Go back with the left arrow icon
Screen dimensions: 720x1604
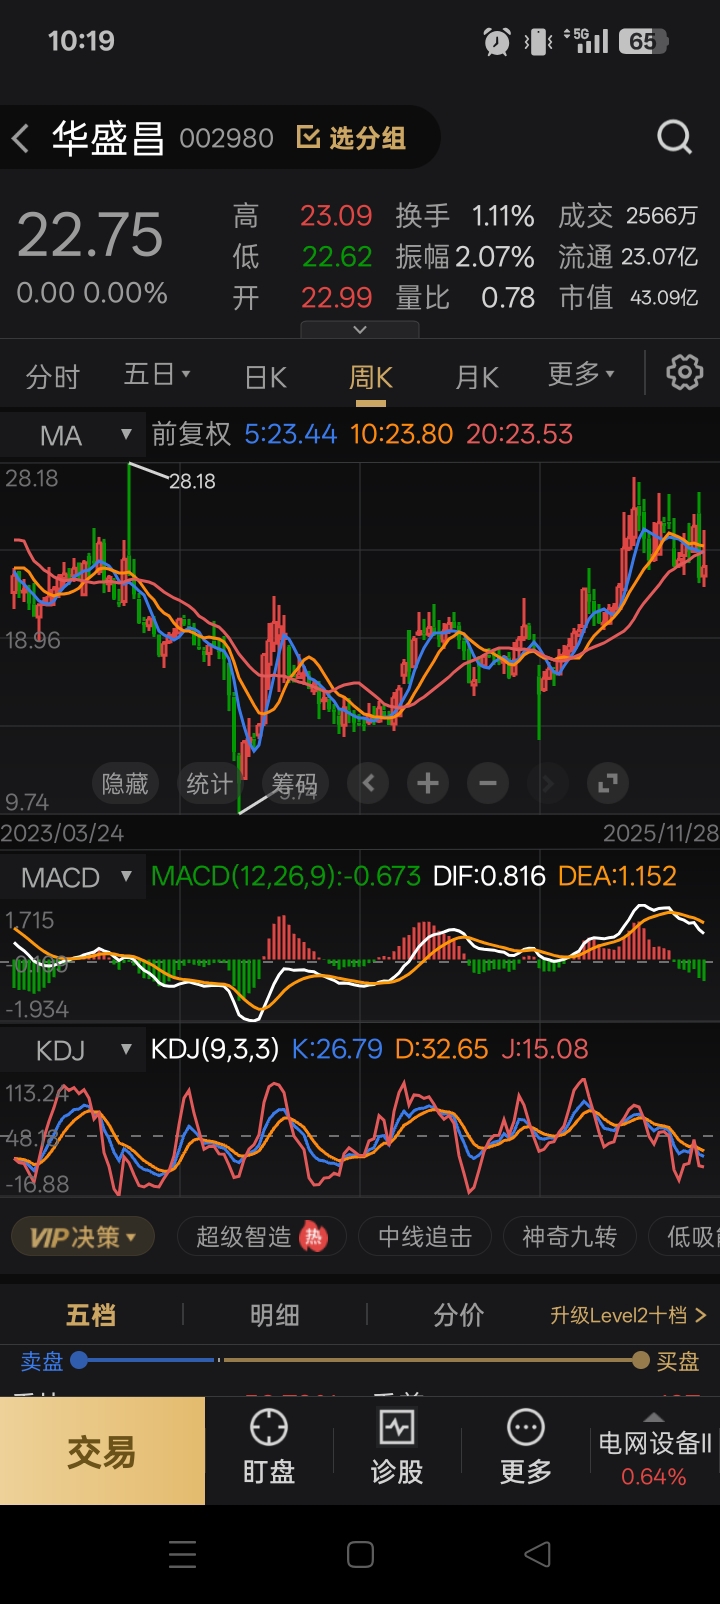click(x=20, y=138)
